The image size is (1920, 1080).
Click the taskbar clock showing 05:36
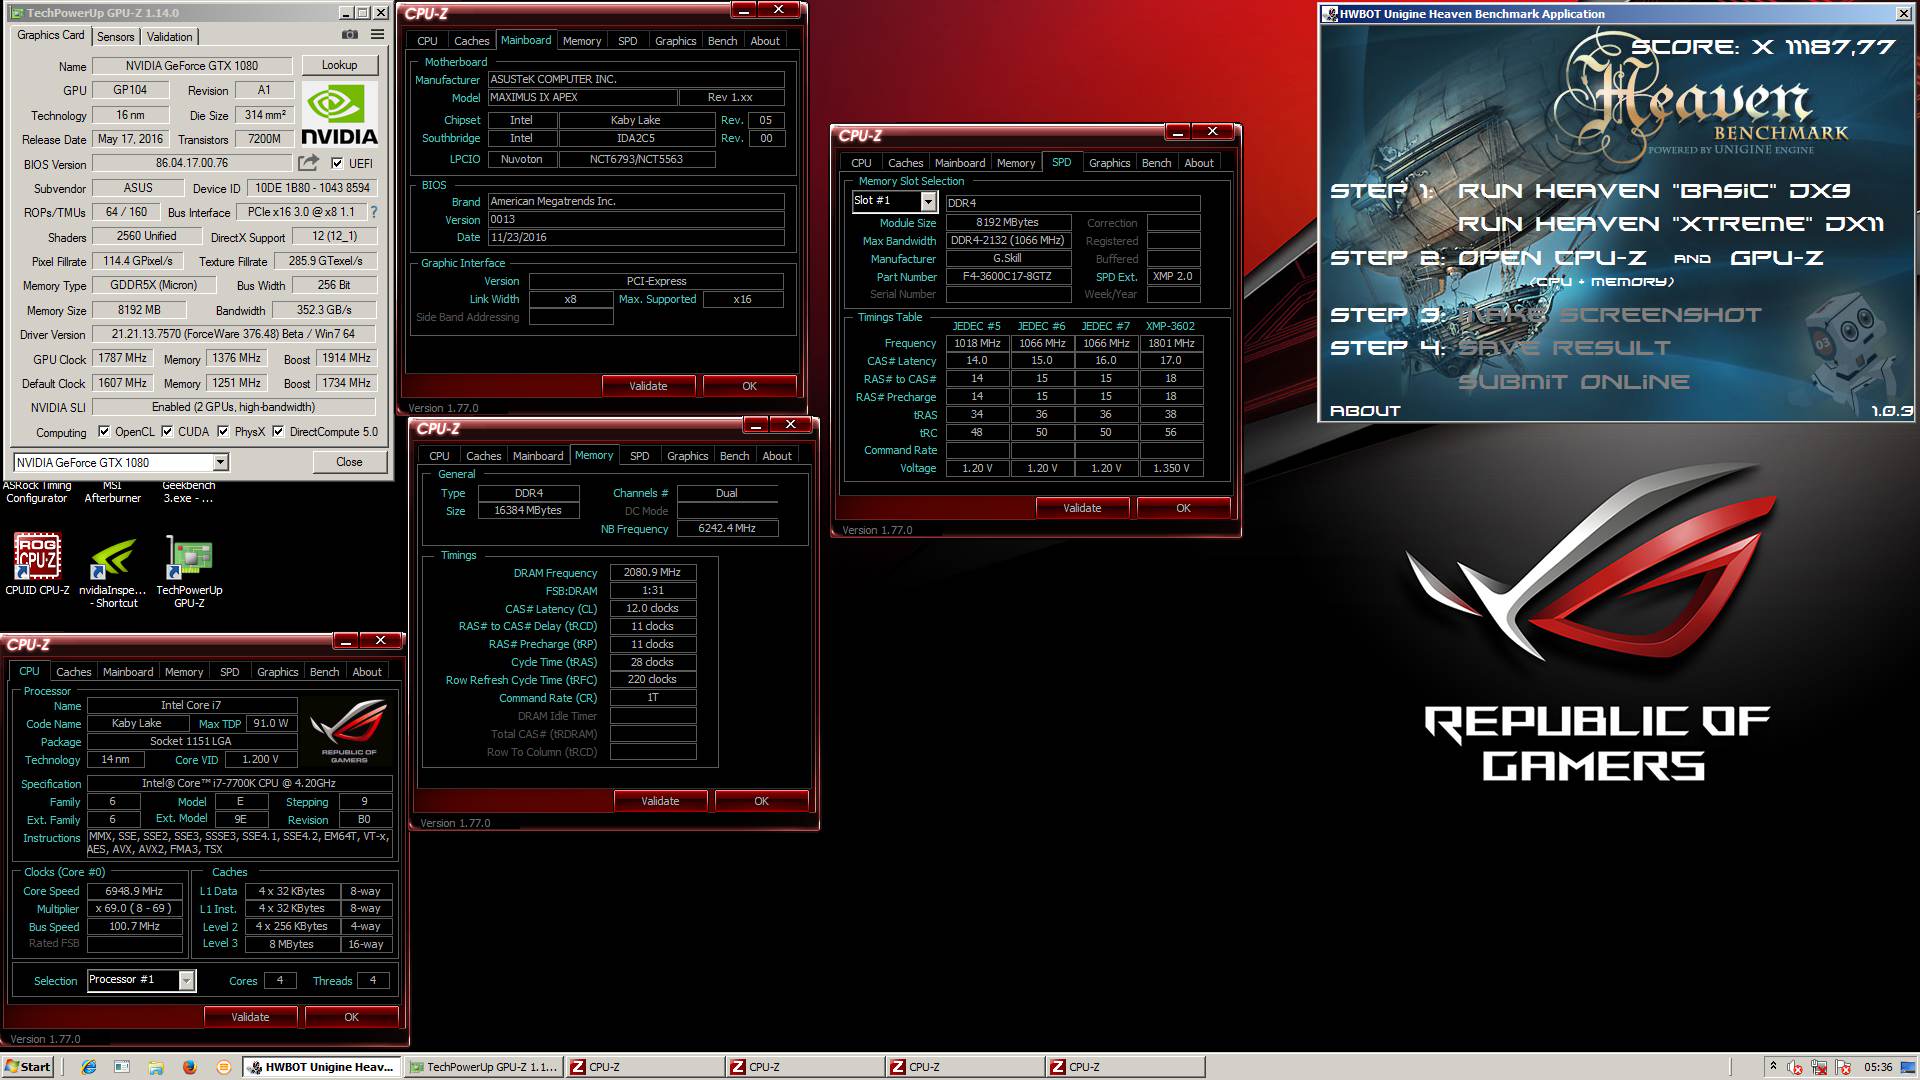1878,1067
